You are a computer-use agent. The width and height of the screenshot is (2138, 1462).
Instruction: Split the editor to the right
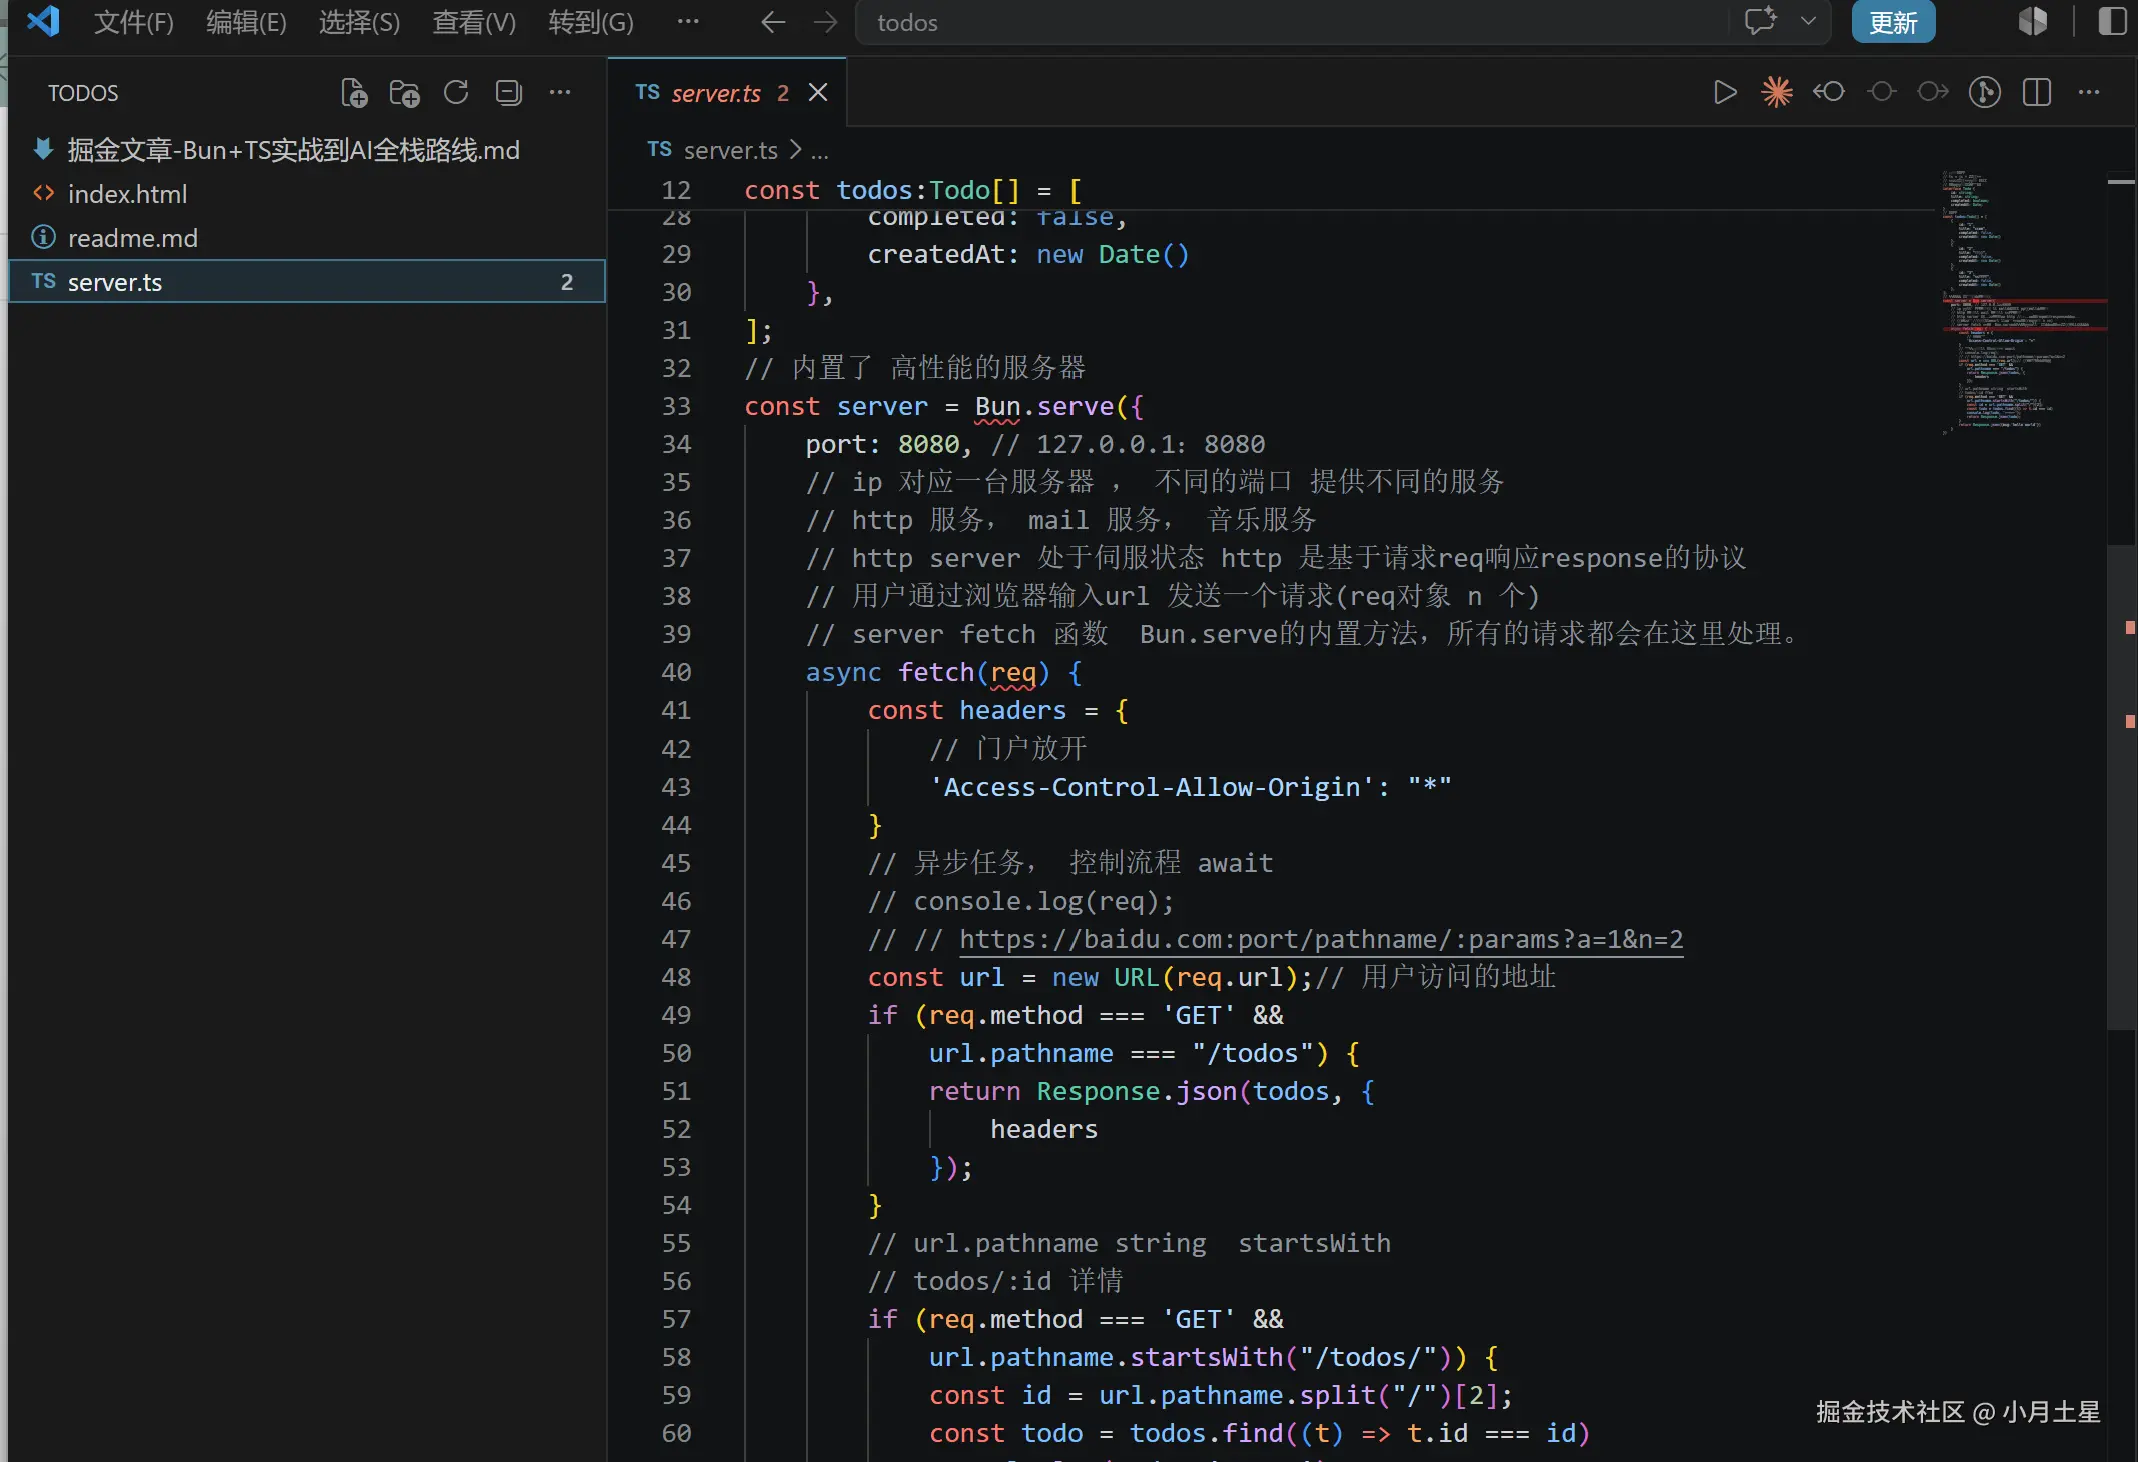point(2036,92)
